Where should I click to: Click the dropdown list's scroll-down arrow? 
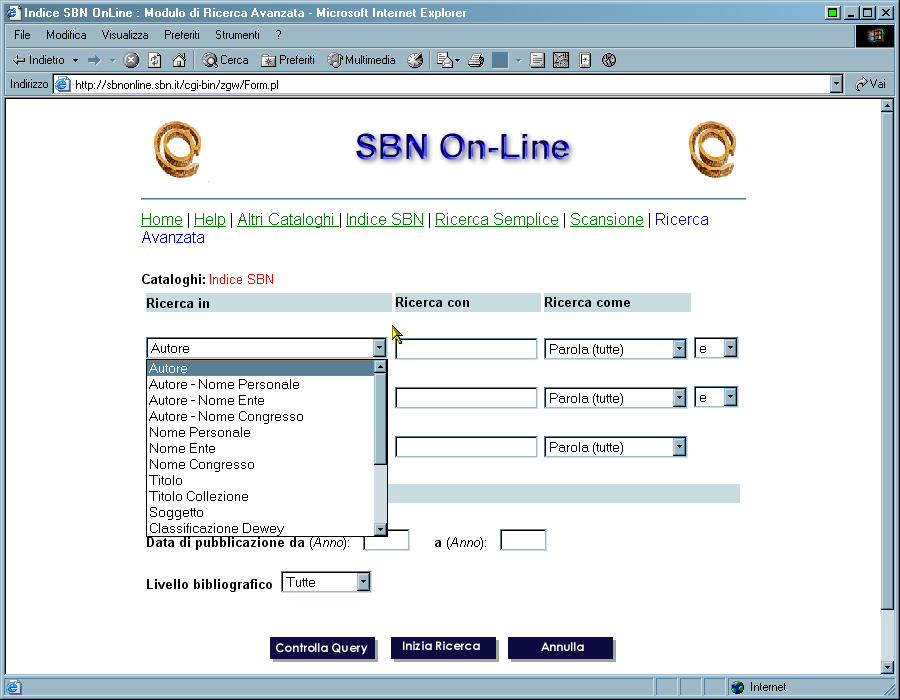(x=380, y=528)
